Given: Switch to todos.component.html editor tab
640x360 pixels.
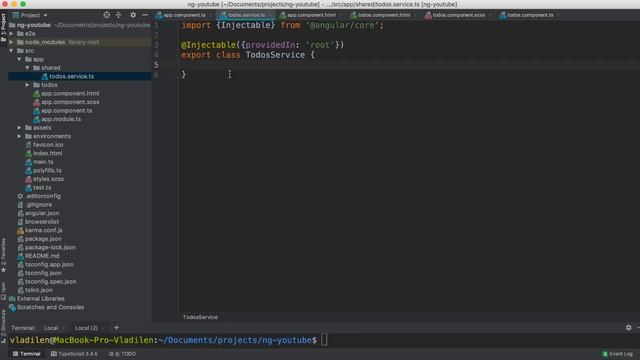Looking at the screenshot, I should (x=384, y=15).
